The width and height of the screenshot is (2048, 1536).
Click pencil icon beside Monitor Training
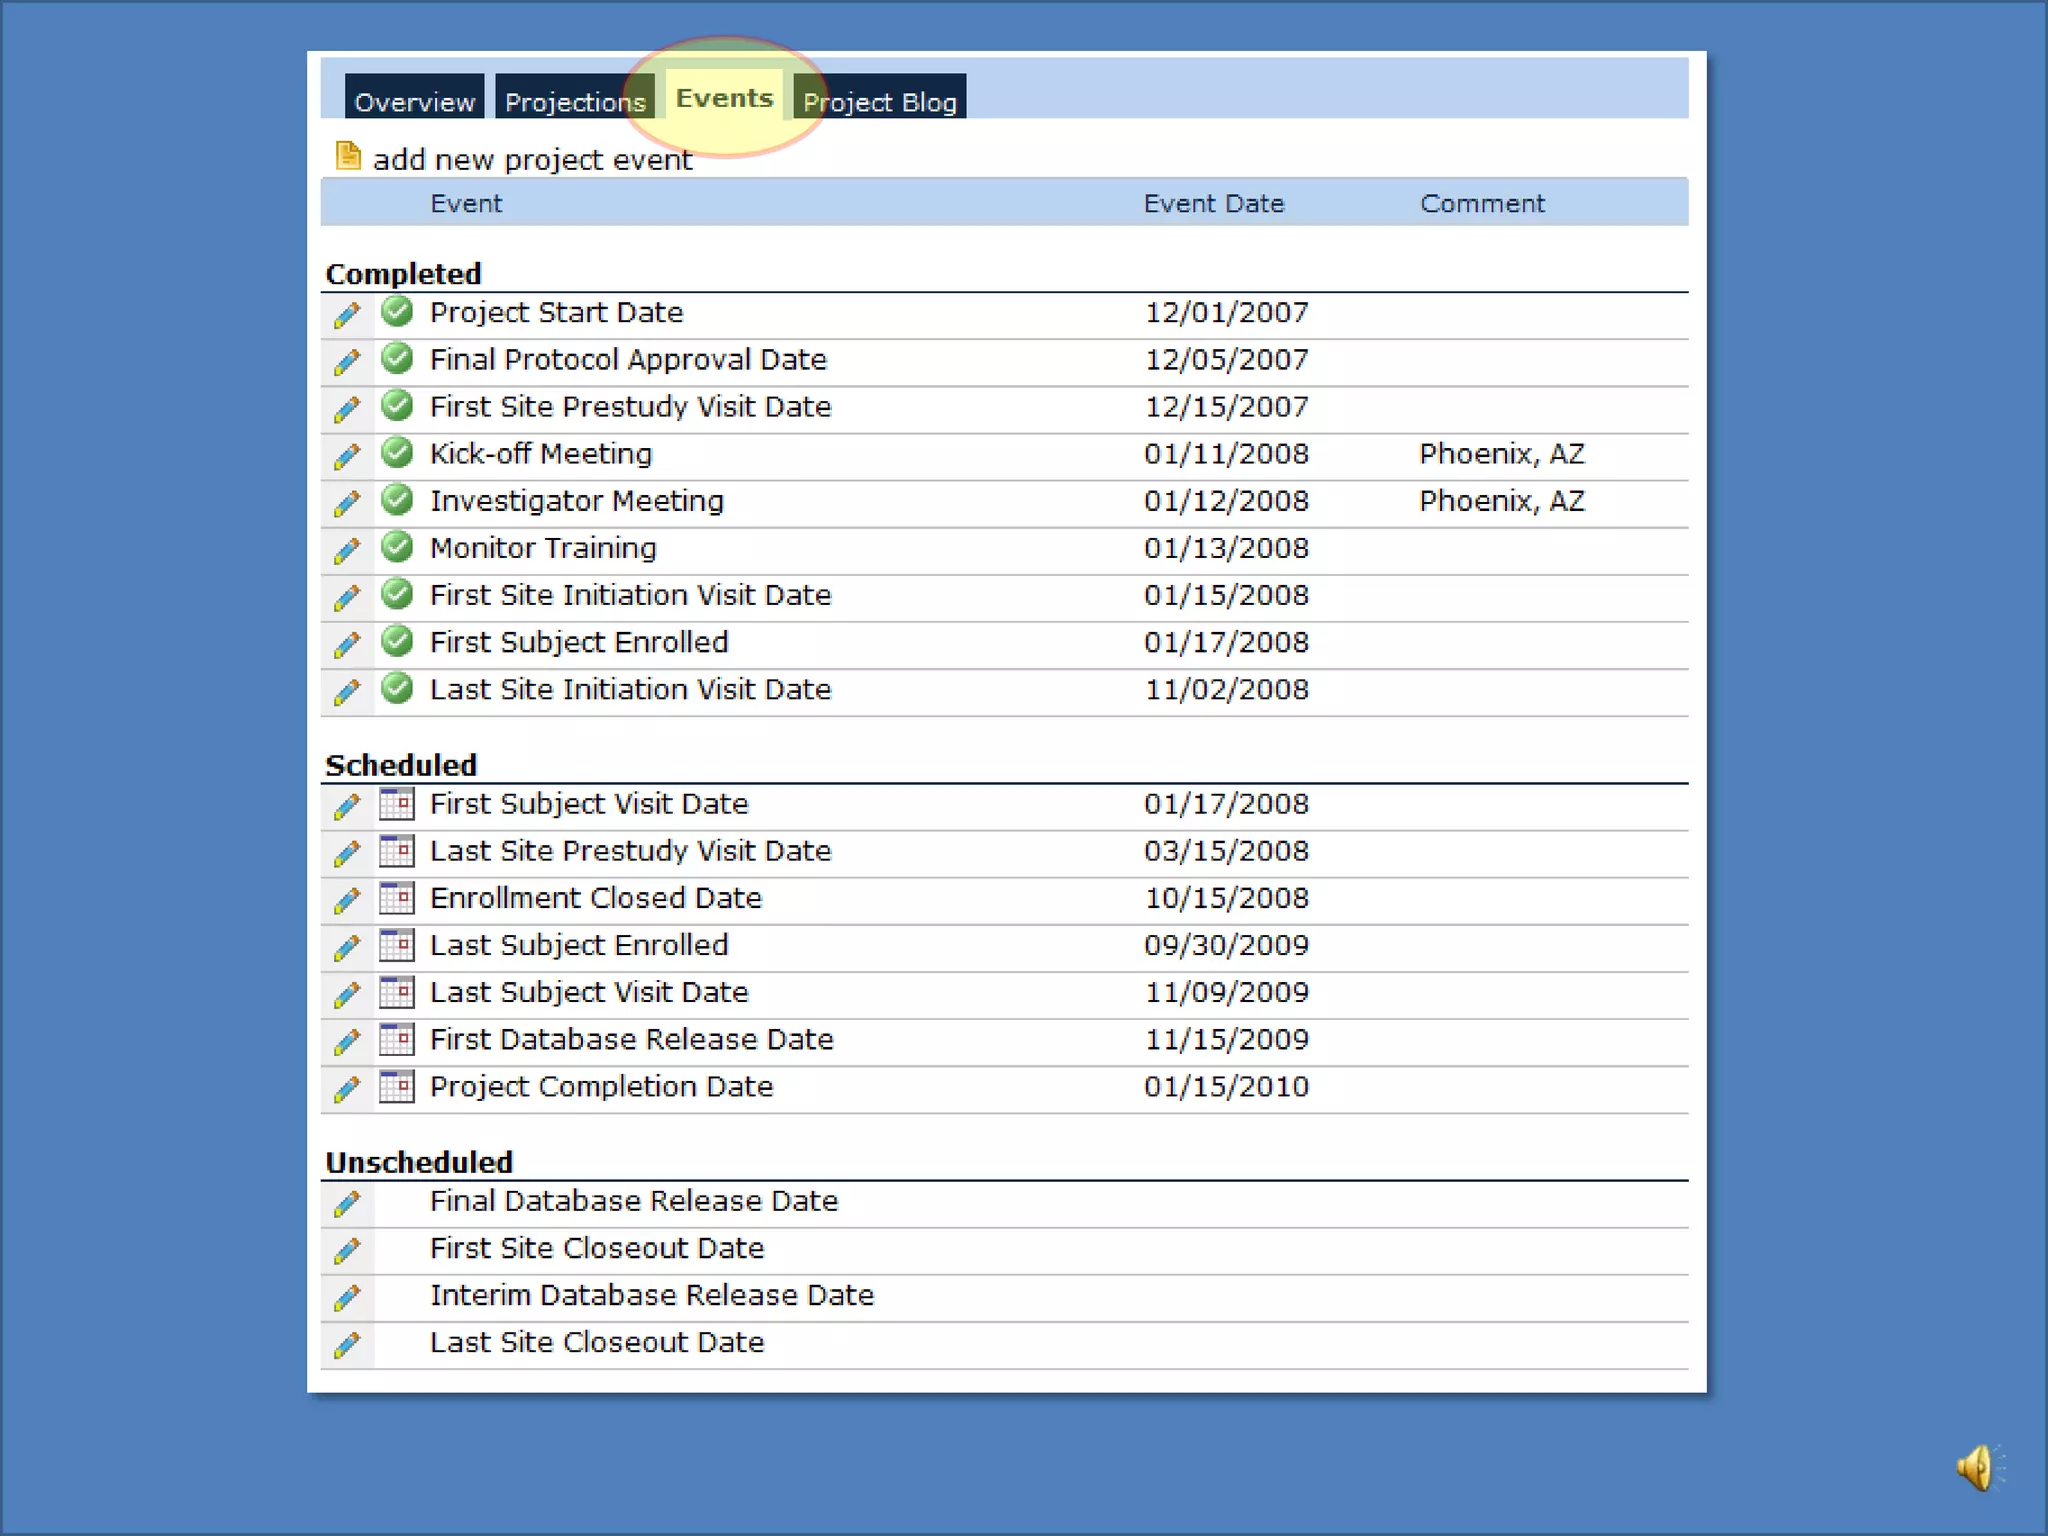(347, 550)
